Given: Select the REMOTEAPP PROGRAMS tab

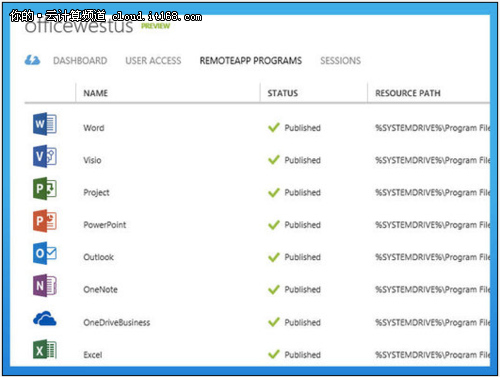Looking at the screenshot, I should click(x=251, y=61).
